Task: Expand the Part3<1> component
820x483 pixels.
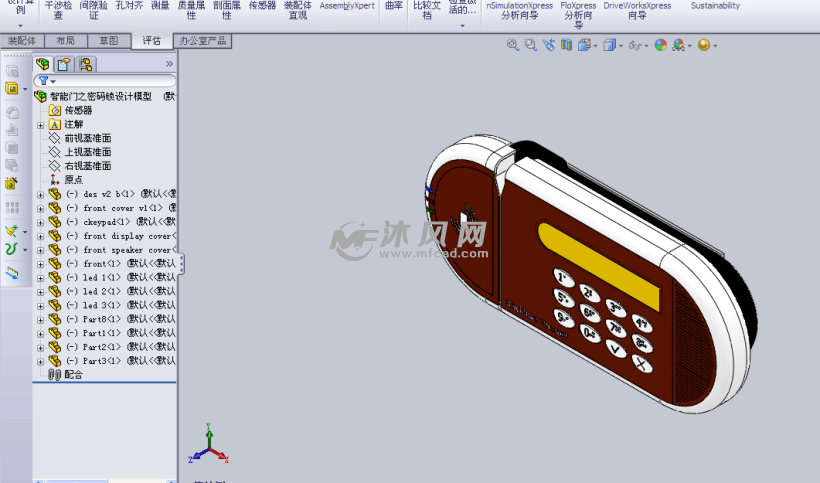Action: 40,361
